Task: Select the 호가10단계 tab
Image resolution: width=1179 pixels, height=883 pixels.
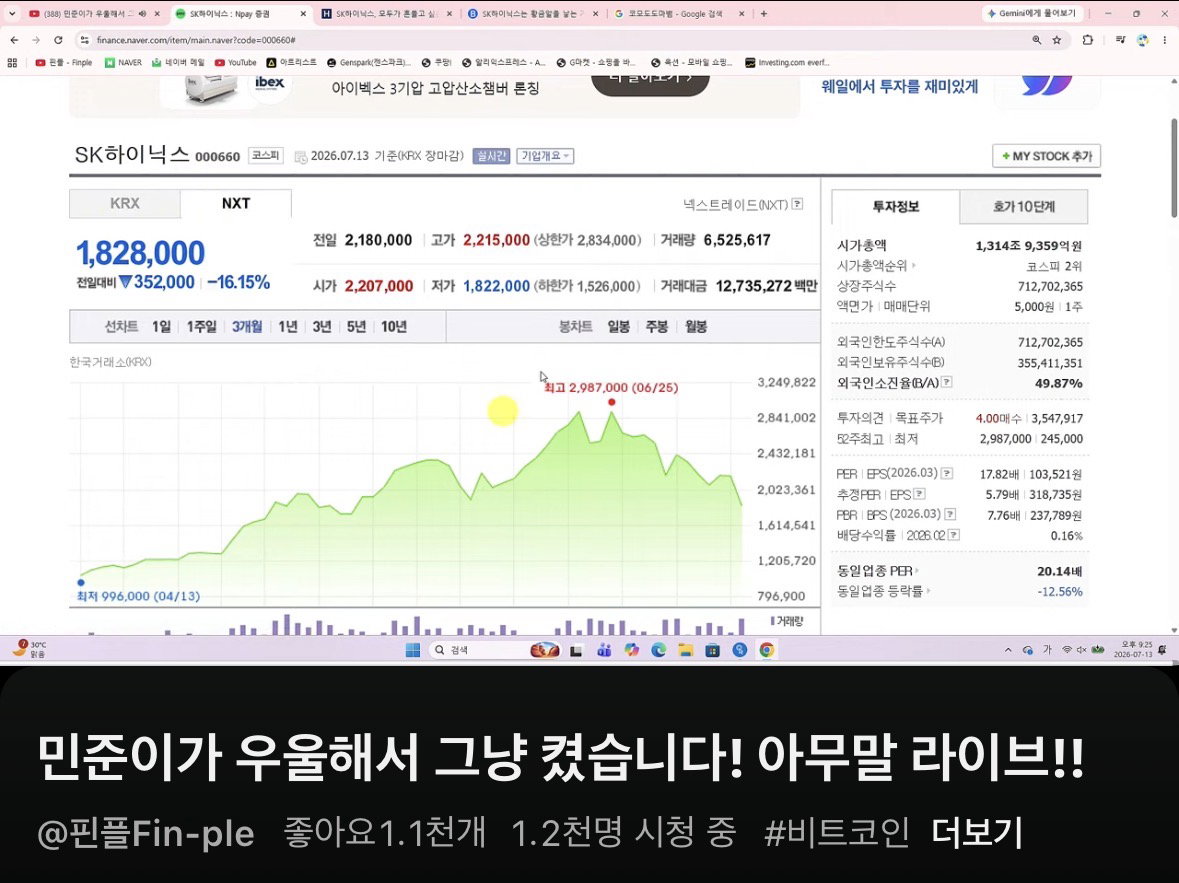Action: click(1023, 206)
